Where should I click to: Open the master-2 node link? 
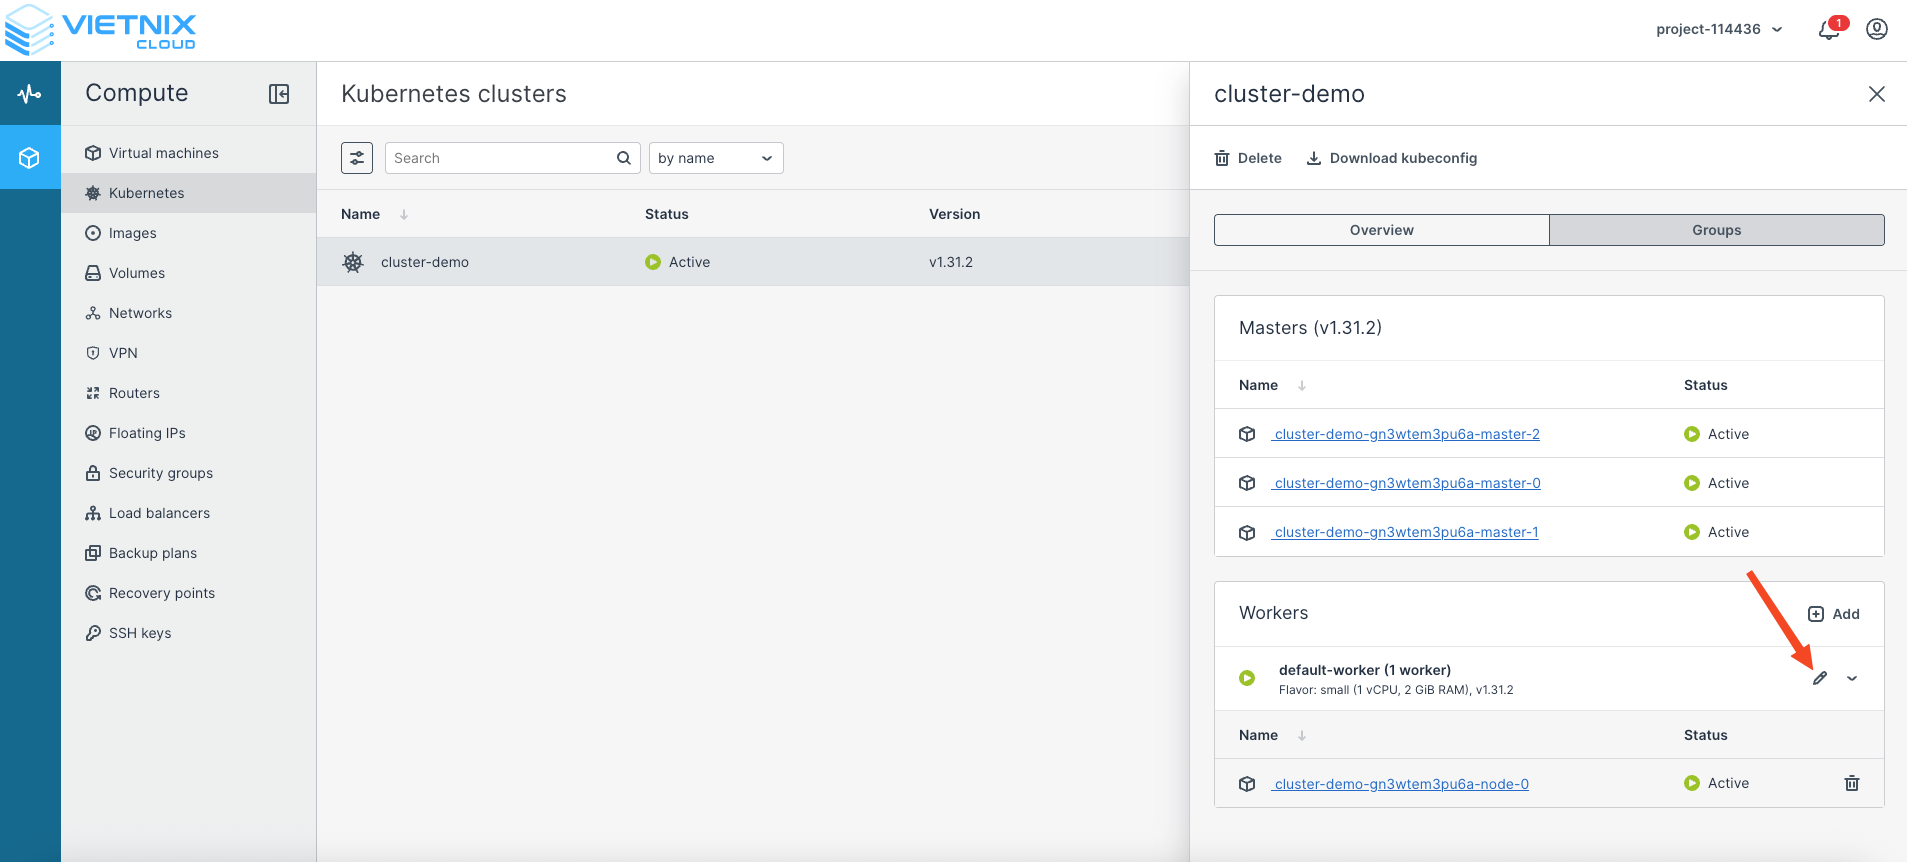pos(1406,434)
